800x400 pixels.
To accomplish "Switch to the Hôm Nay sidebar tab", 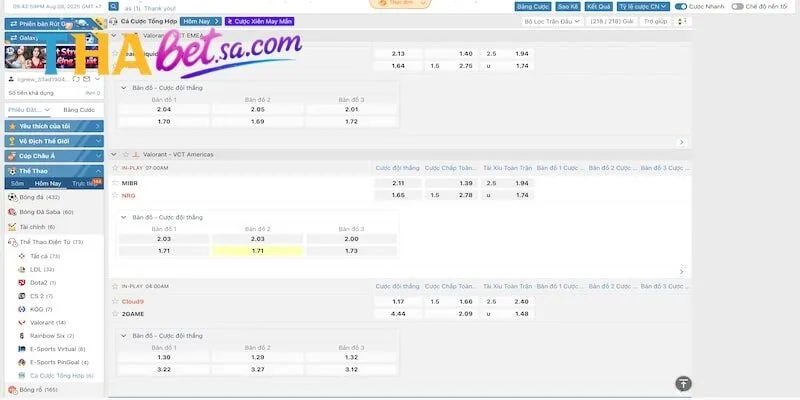I will tap(47, 184).
